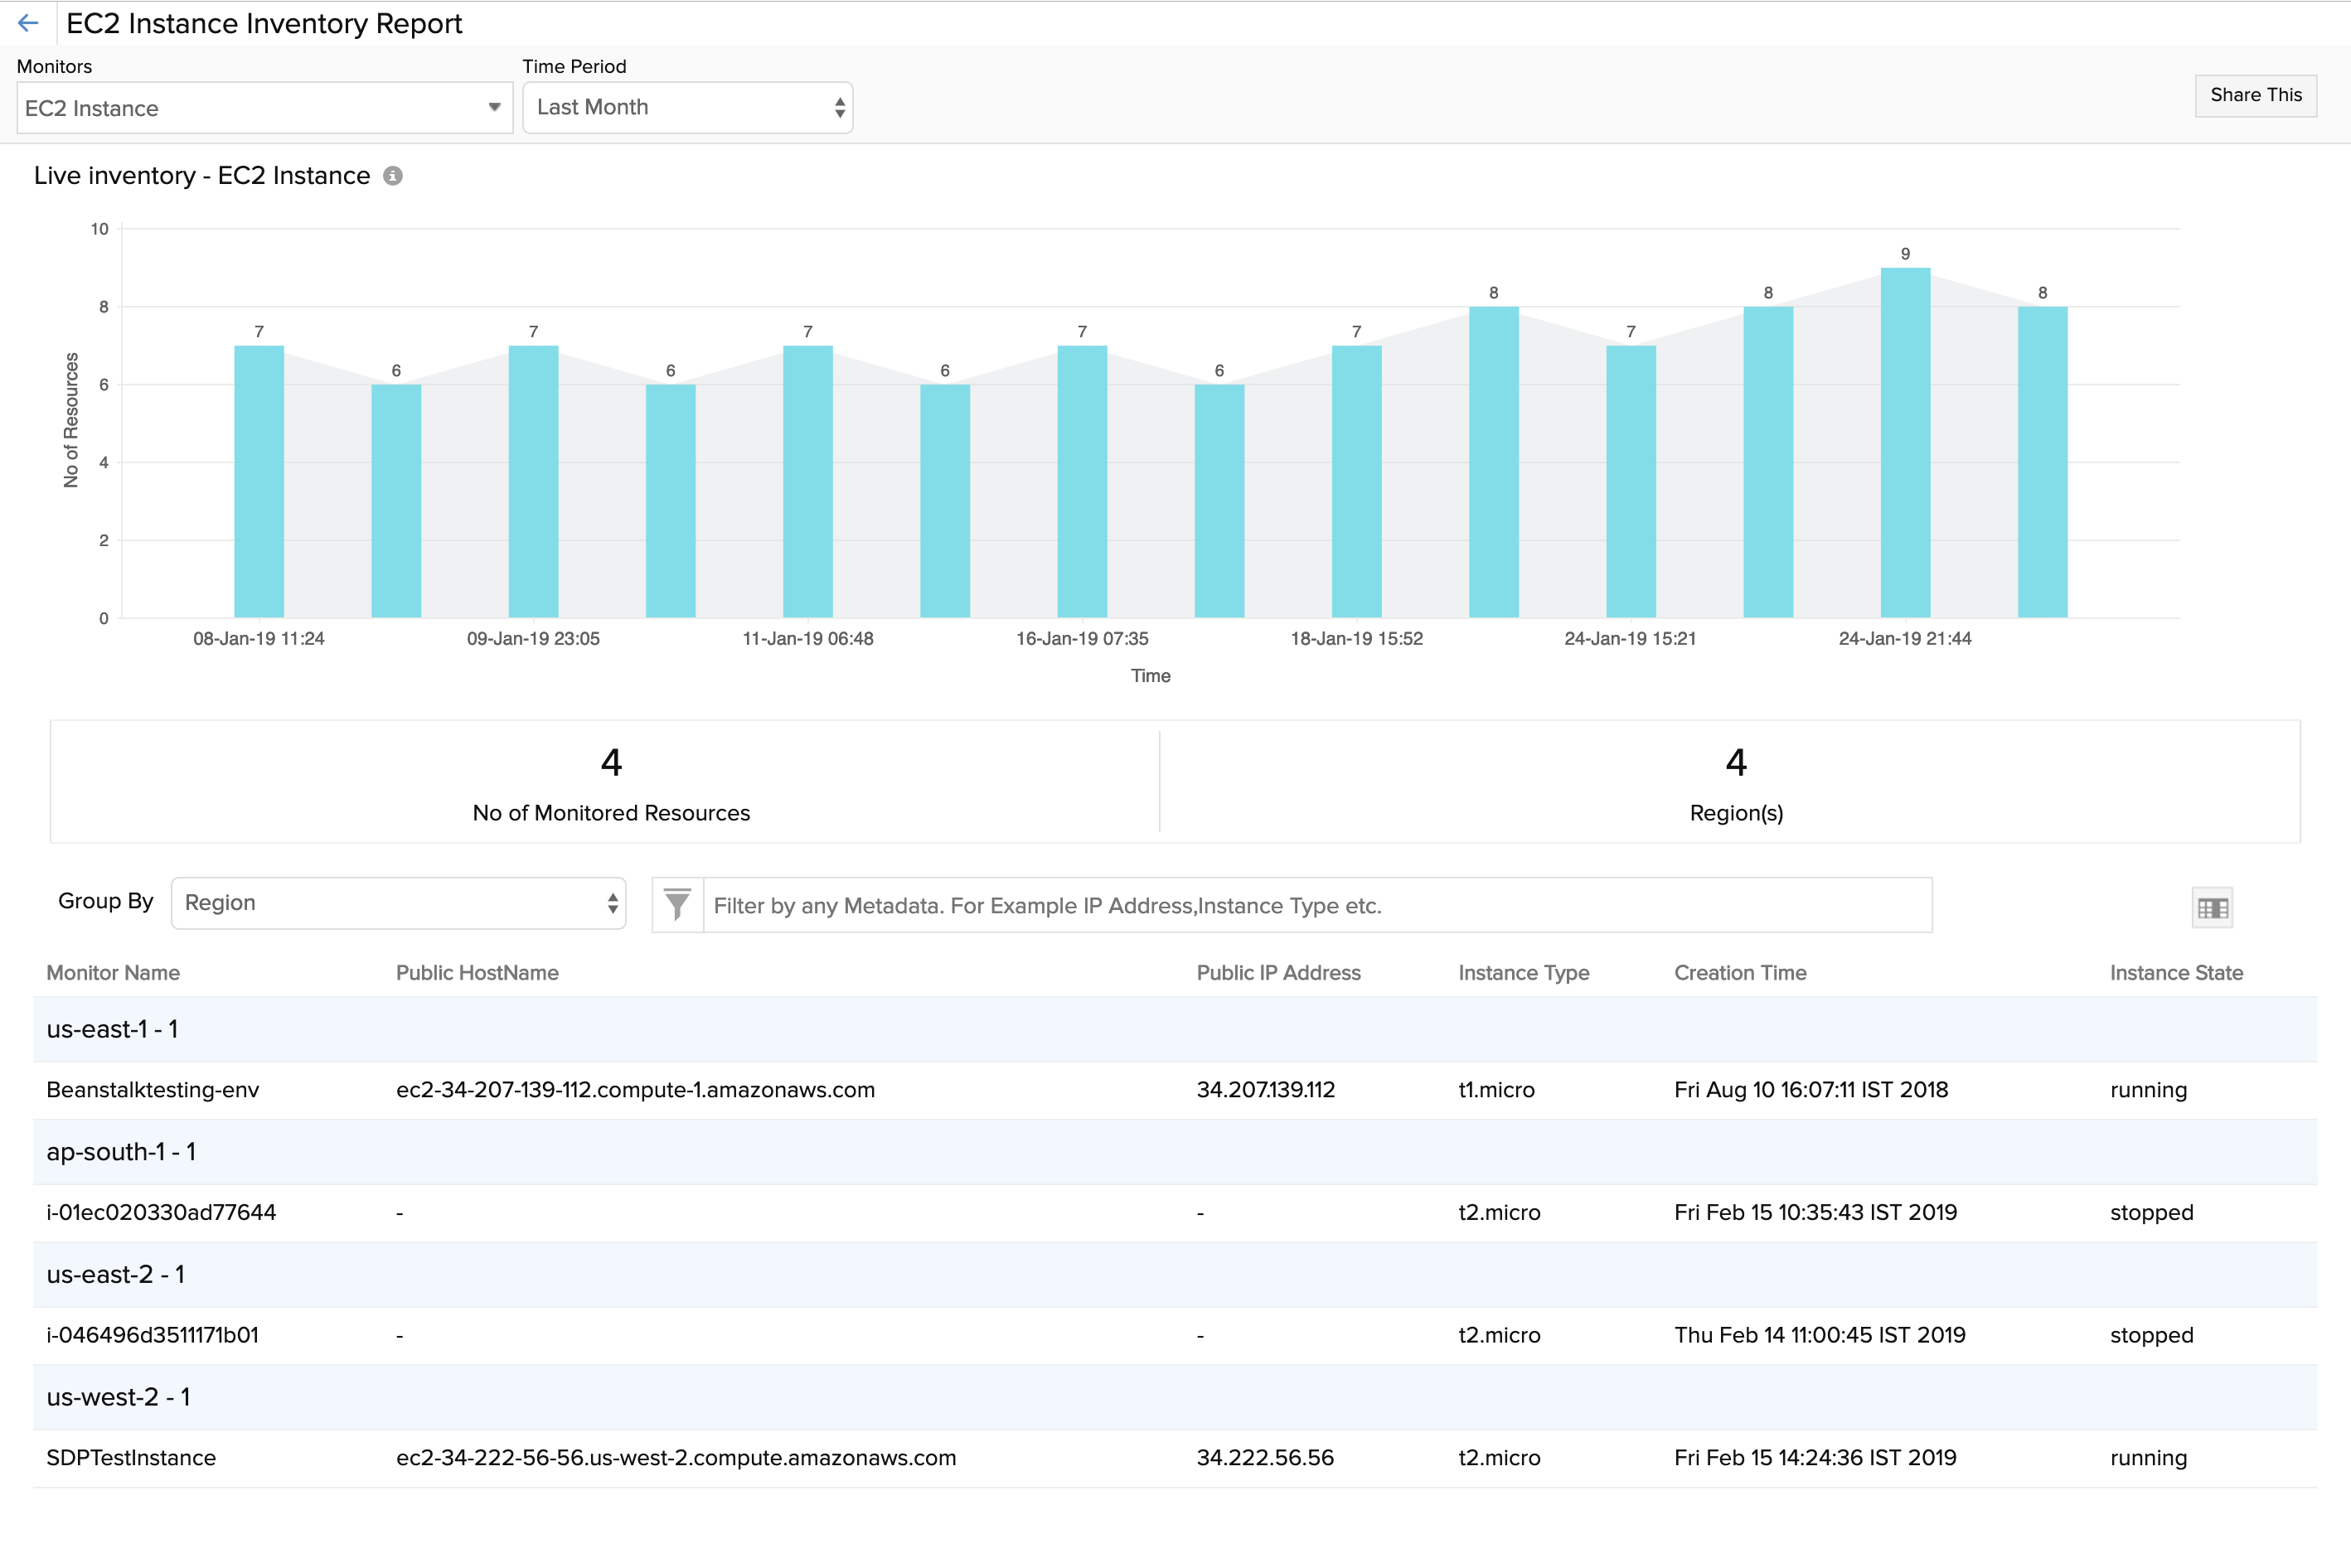Image resolution: width=2351 pixels, height=1568 pixels.
Task: Open the Monitors EC2 Instance dropdown
Action: (264, 108)
